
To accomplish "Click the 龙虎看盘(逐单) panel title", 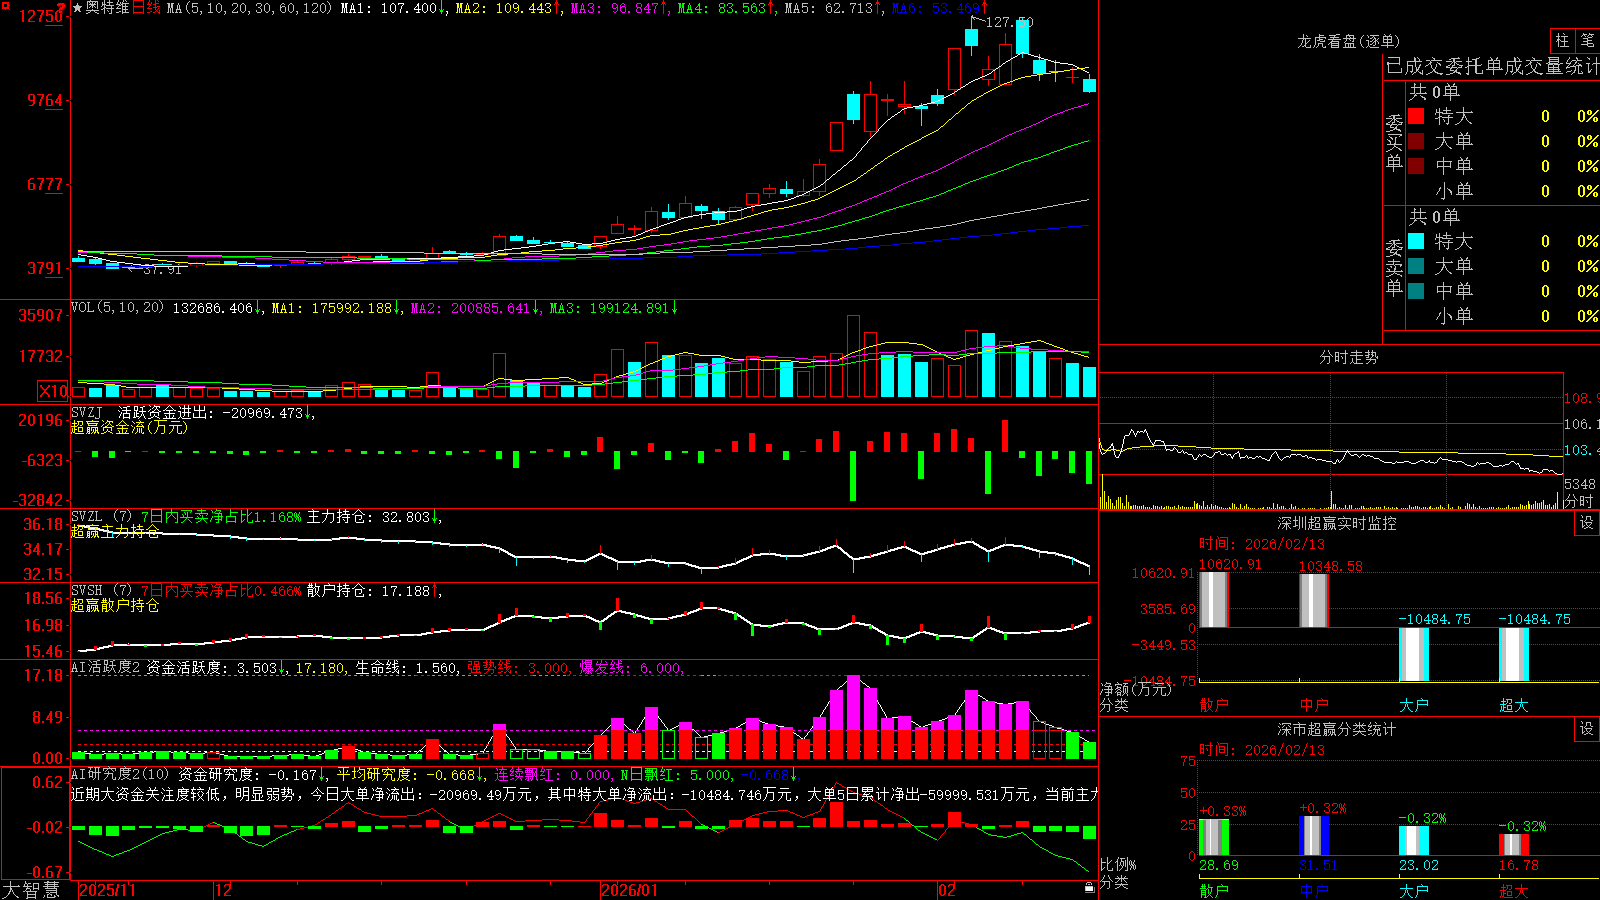I will [1348, 41].
